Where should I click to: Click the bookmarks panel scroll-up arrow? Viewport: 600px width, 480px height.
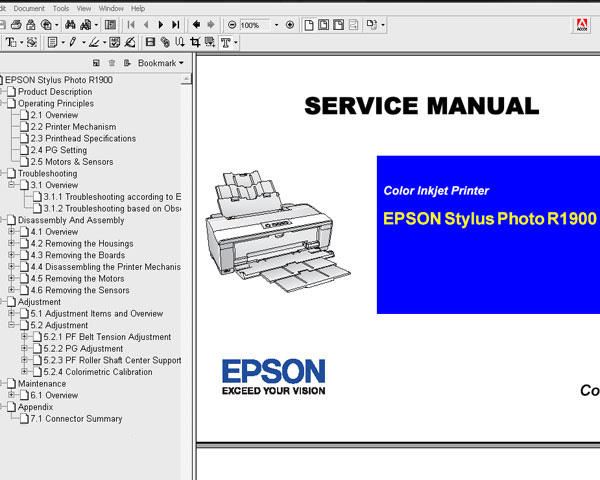186,79
